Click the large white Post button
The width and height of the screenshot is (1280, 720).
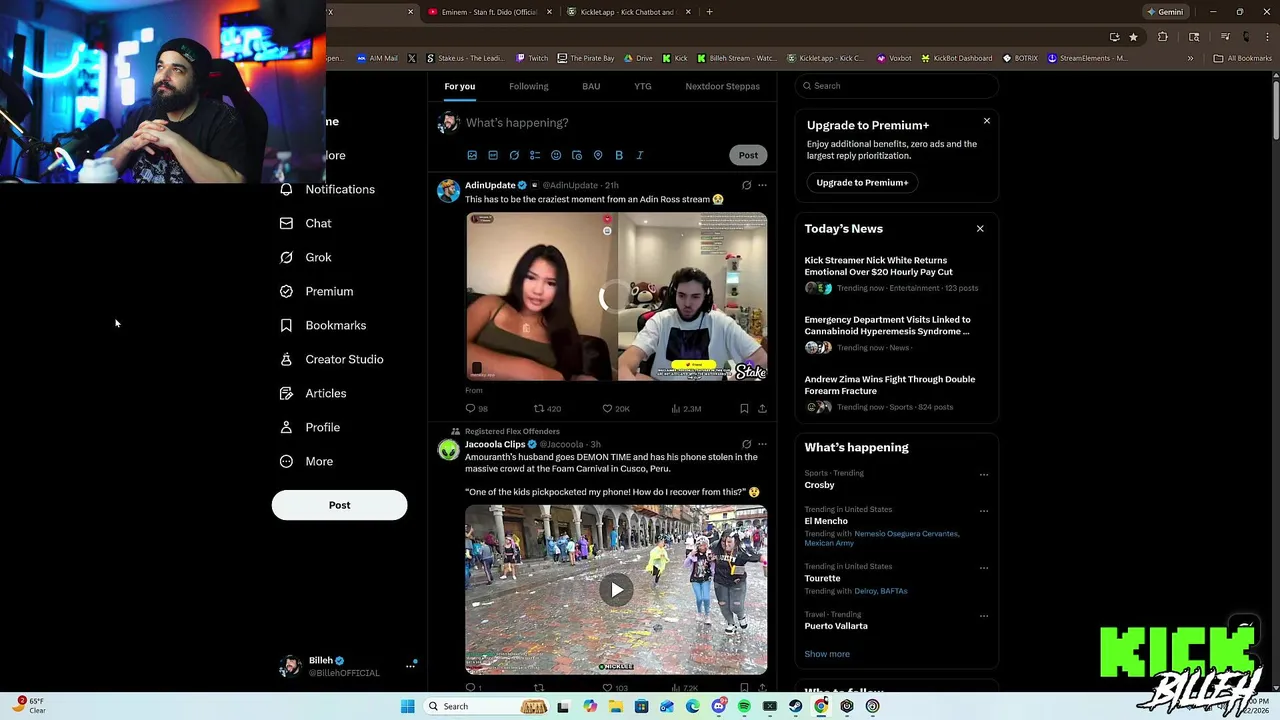click(340, 505)
